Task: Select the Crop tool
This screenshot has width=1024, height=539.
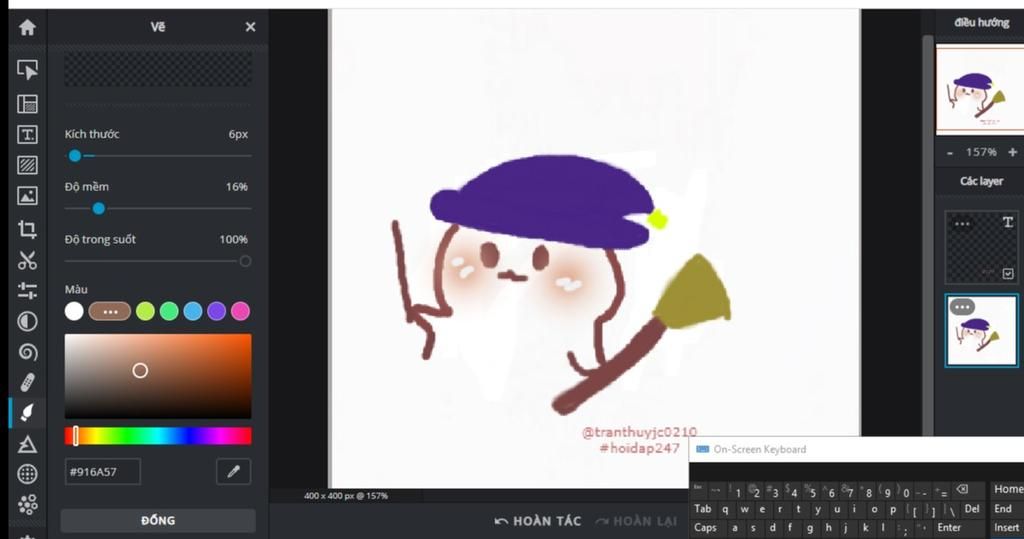Action: point(27,229)
